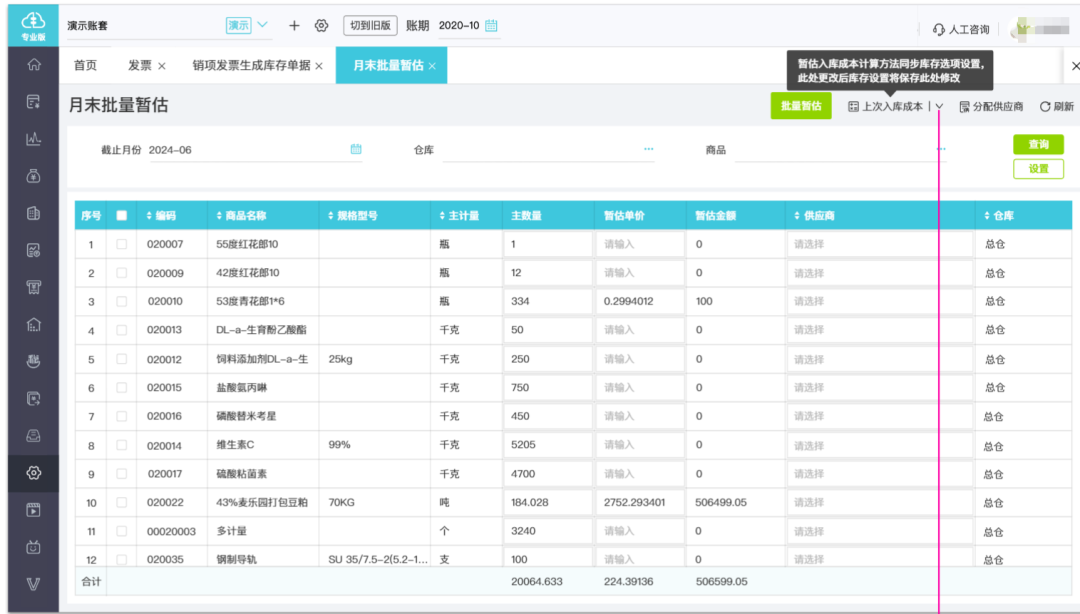
Task: Open the home icon in the left sidebar
Action: pos(34,63)
